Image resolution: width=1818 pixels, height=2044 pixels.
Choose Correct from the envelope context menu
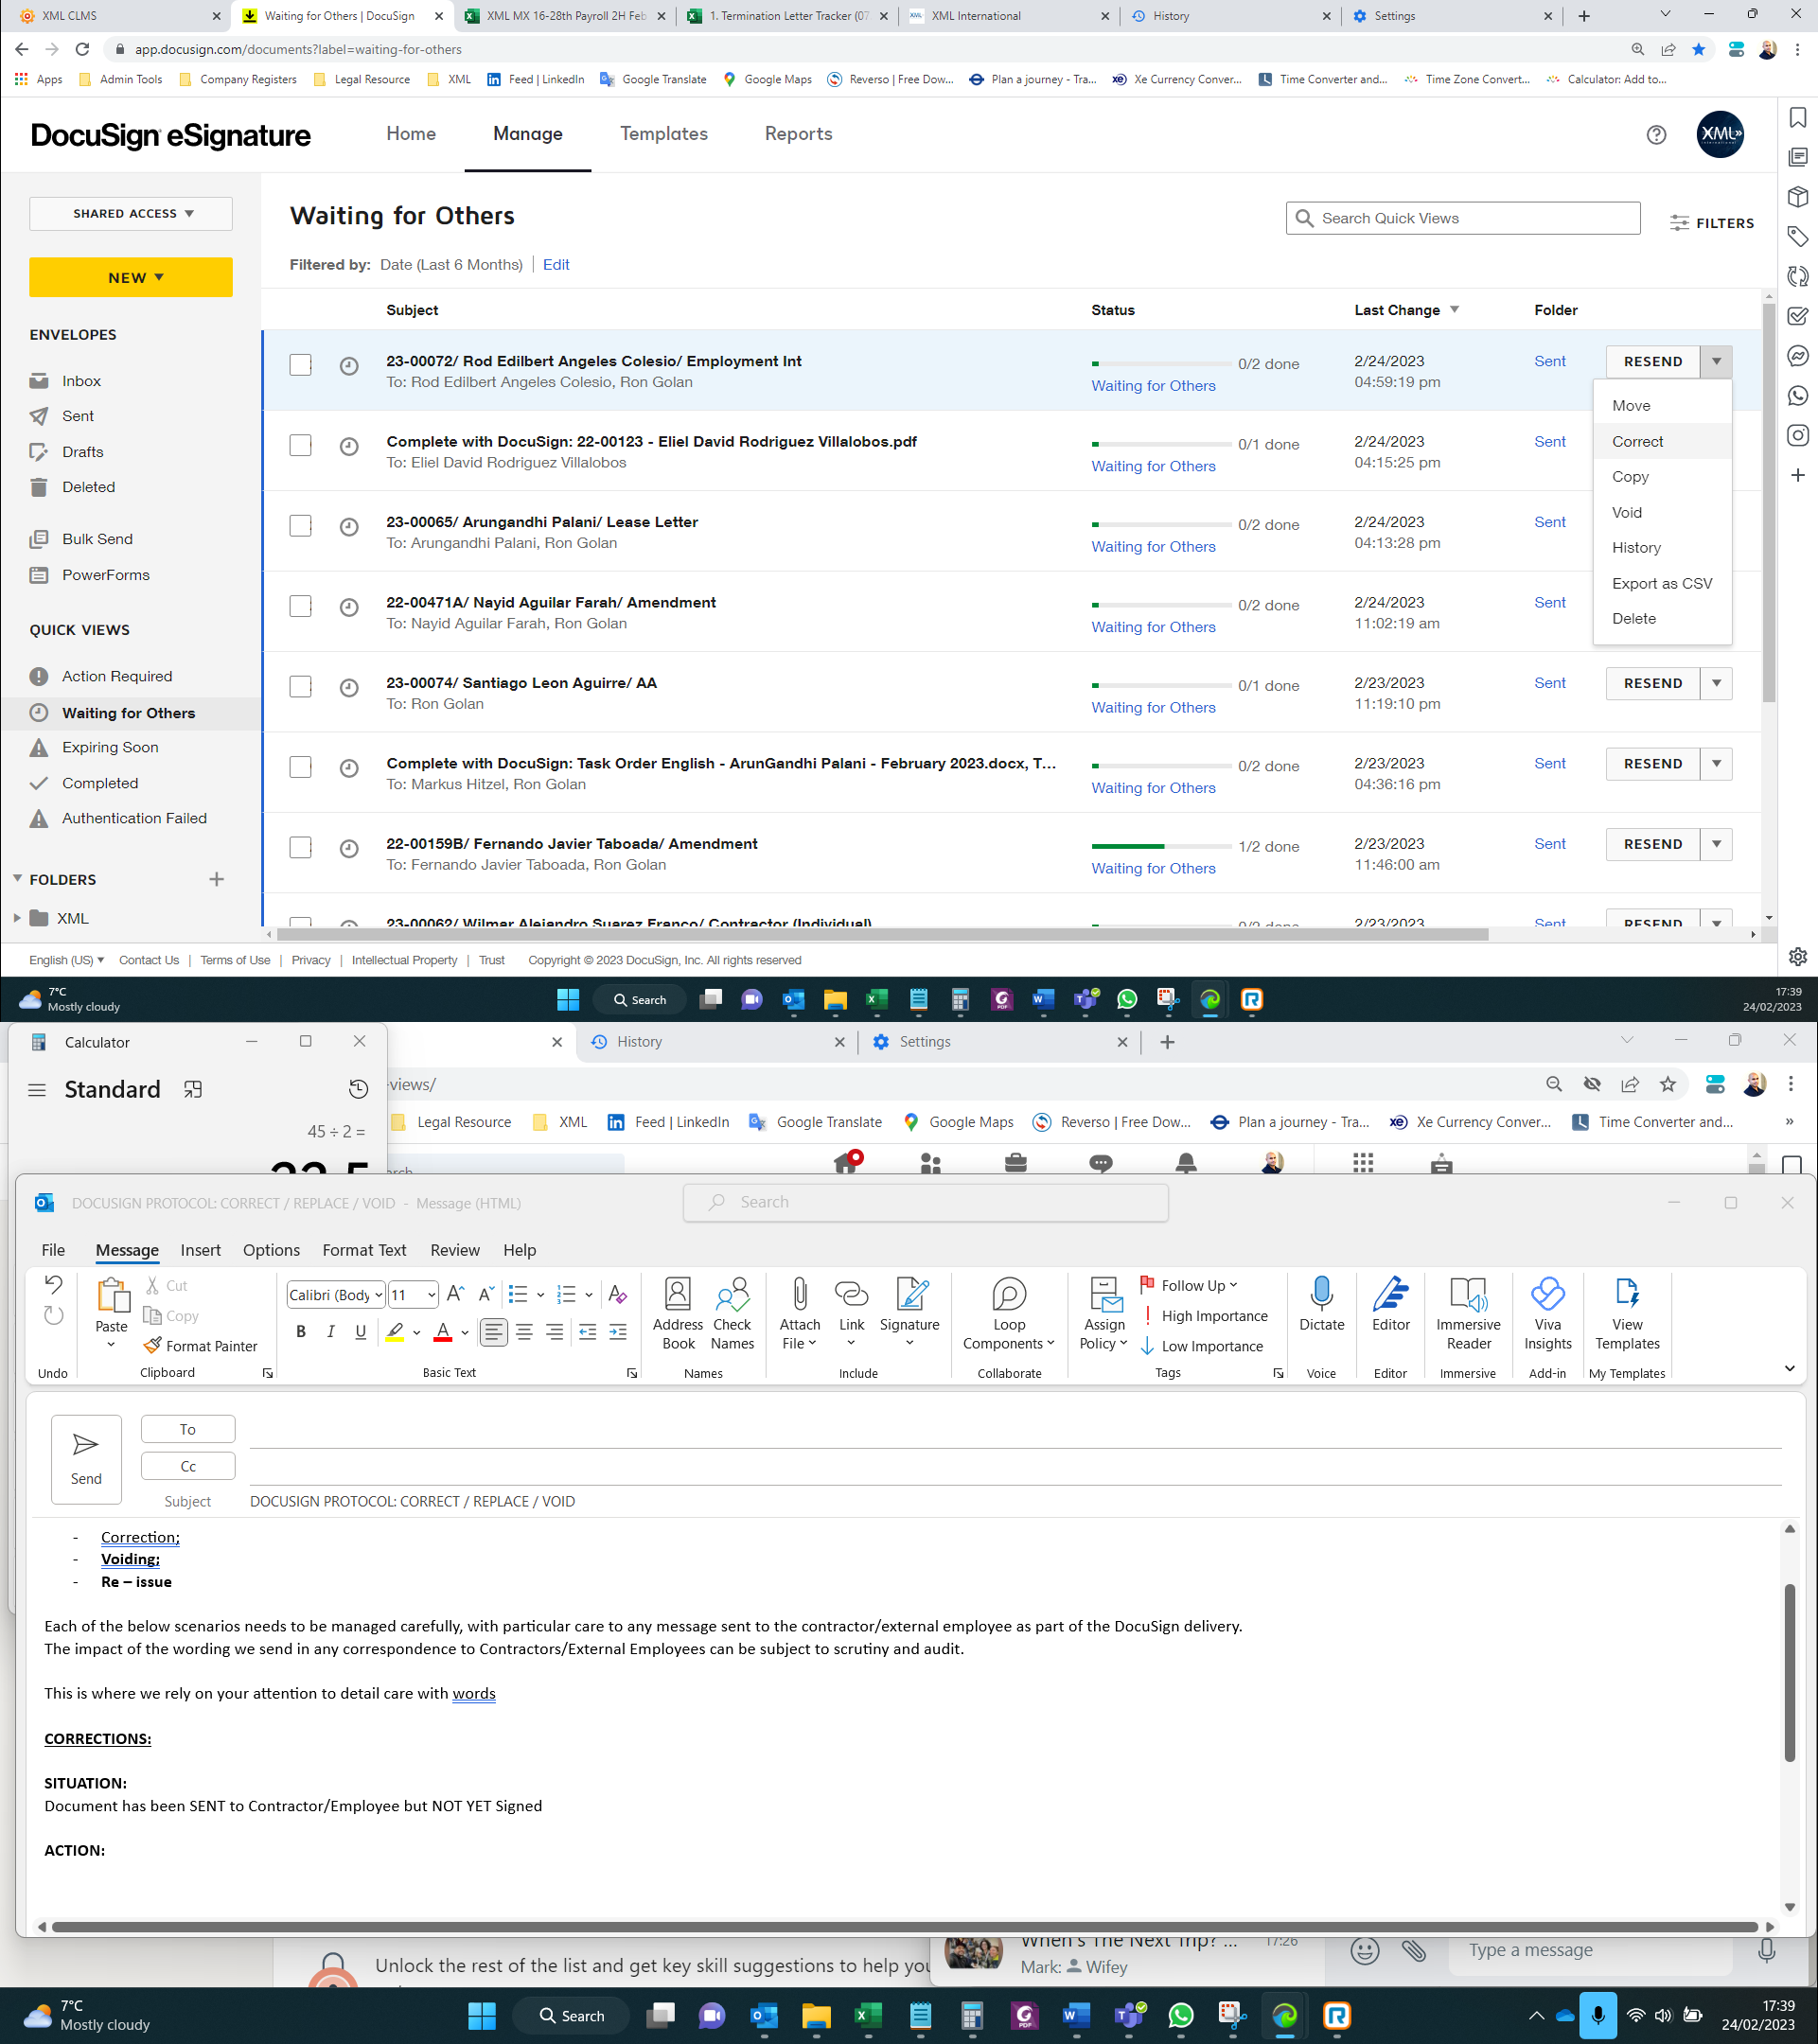click(x=1637, y=441)
